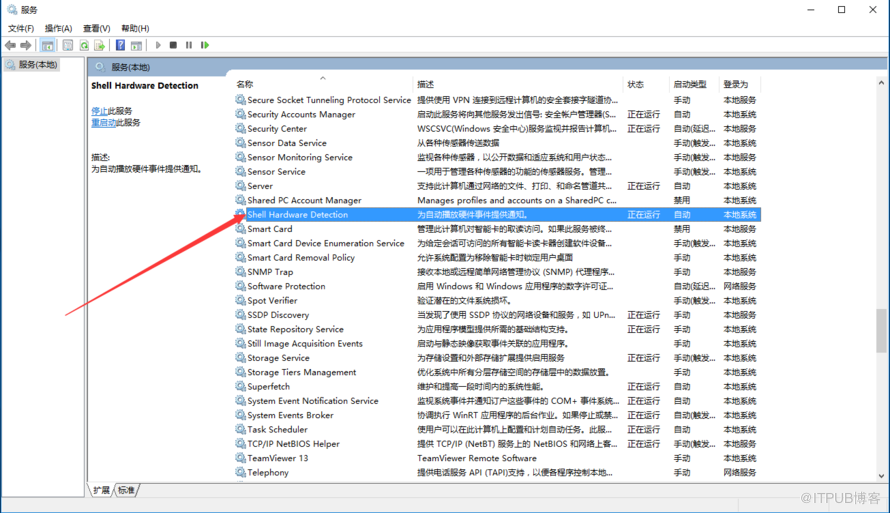Select Software Protection service row
Screen dimensions: 890x513
(497, 286)
